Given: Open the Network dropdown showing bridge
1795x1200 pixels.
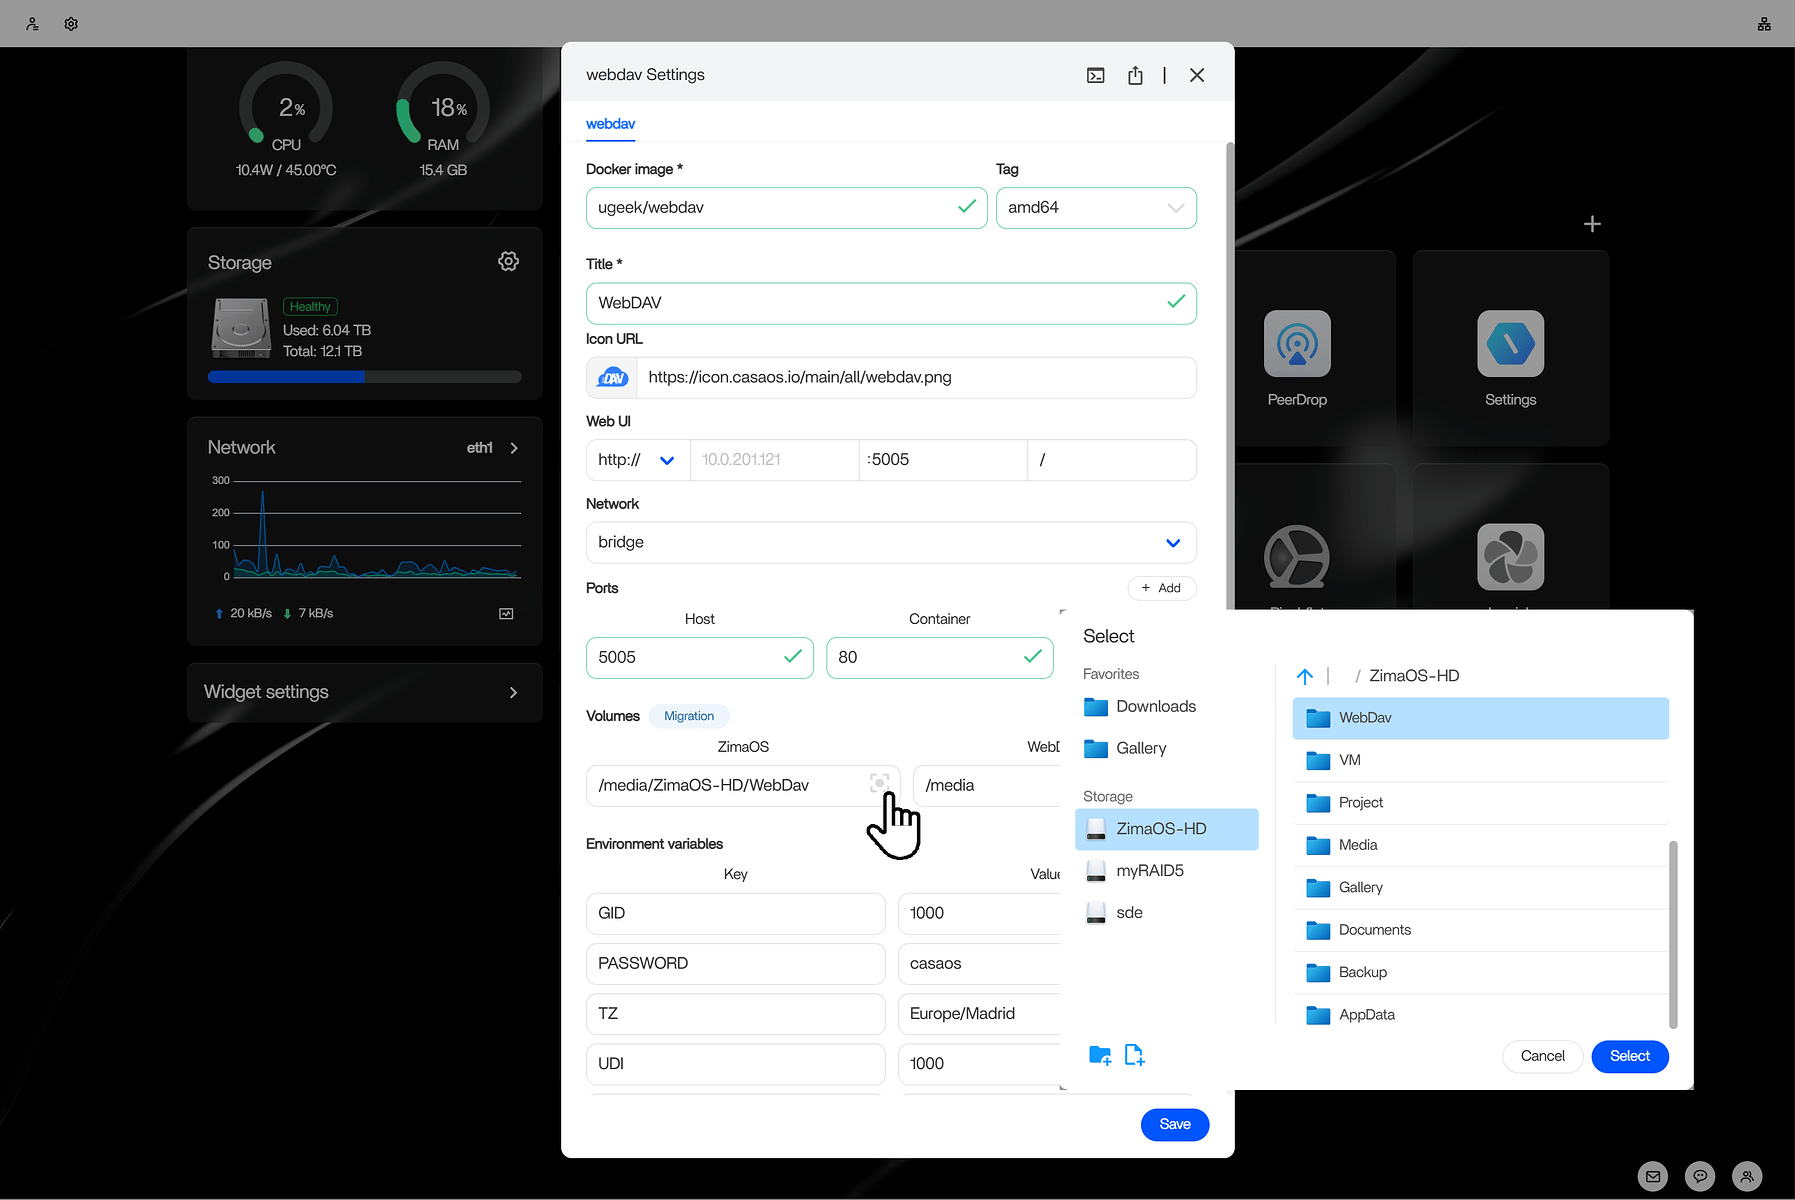Looking at the screenshot, I should [891, 542].
